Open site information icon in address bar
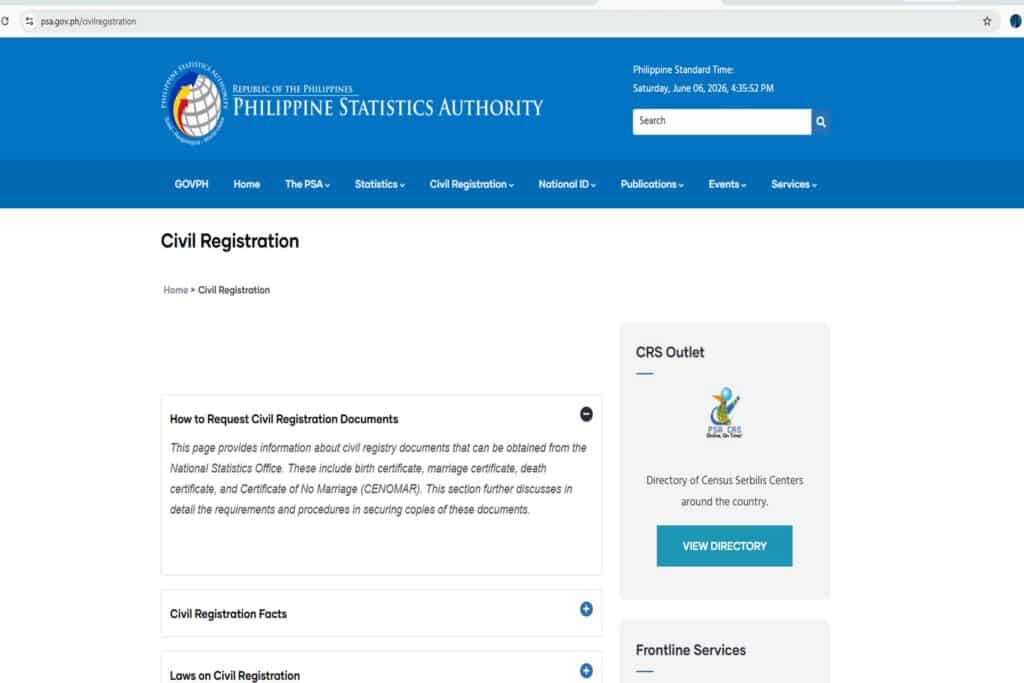Image resolution: width=1024 pixels, height=683 pixels. (29, 21)
